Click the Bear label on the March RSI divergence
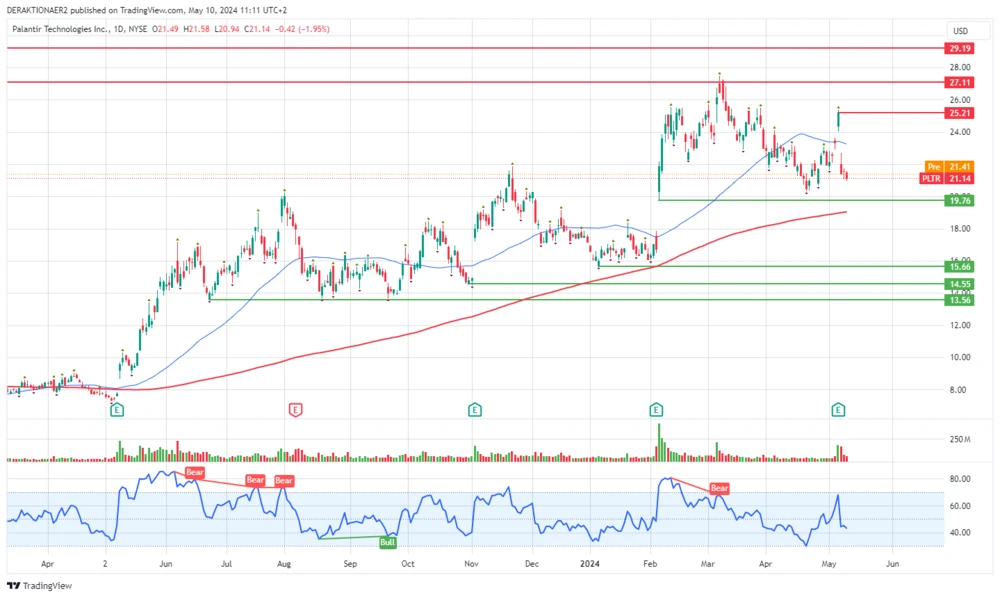The height and width of the screenshot is (598, 1000). [718, 489]
